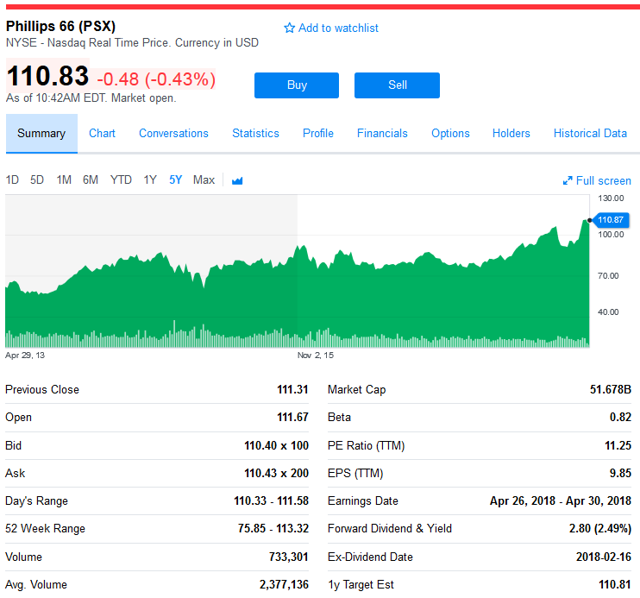The image size is (640, 598).
Task: Click Ex-Dividend Date value 2018-02-16
Action: (x=604, y=557)
